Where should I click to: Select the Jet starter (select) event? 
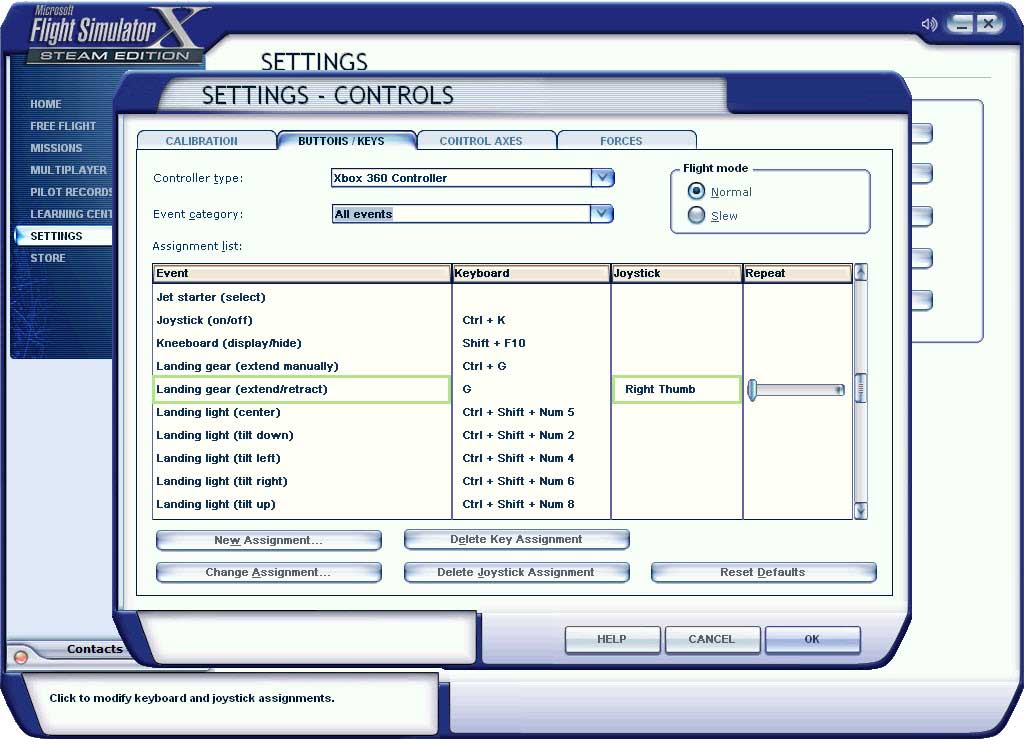click(x=211, y=297)
